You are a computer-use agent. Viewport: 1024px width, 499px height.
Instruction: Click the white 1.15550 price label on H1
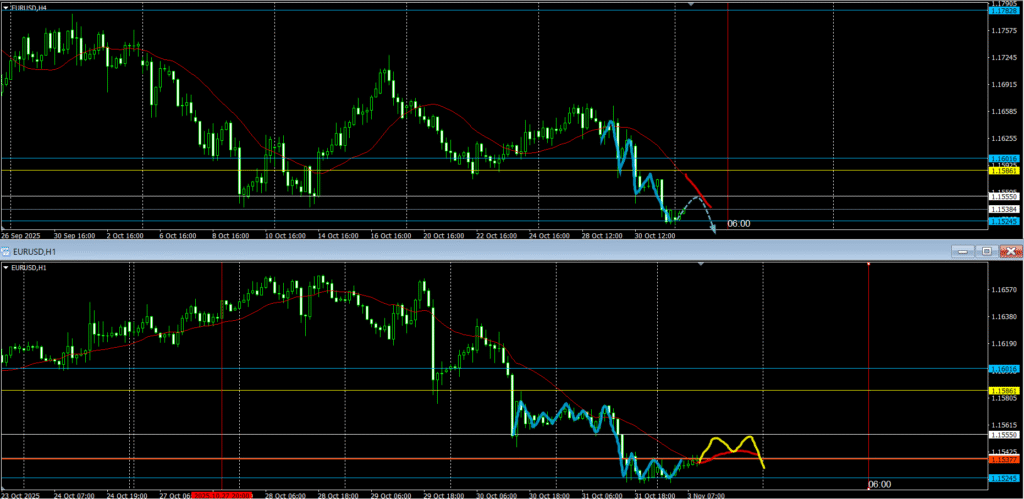pyautogui.click(x=1003, y=435)
